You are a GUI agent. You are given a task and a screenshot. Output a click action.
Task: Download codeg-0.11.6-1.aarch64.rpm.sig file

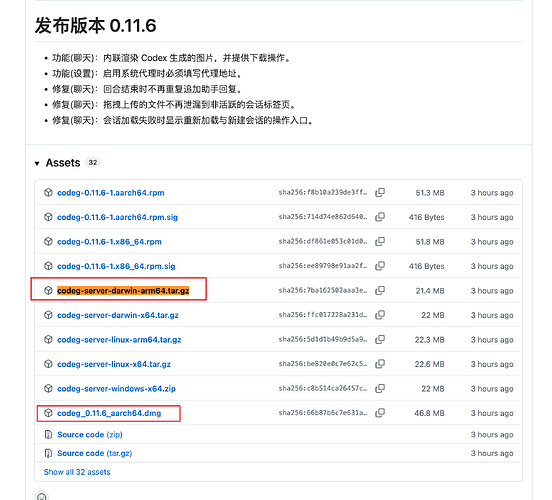click(117, 217)
